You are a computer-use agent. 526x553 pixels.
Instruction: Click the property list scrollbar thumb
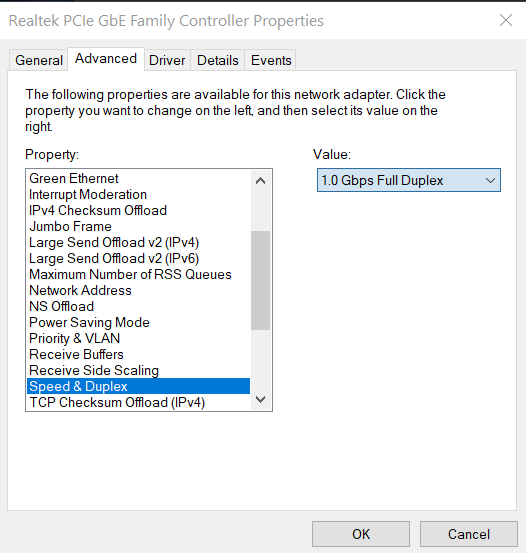[x=260, y=280]
